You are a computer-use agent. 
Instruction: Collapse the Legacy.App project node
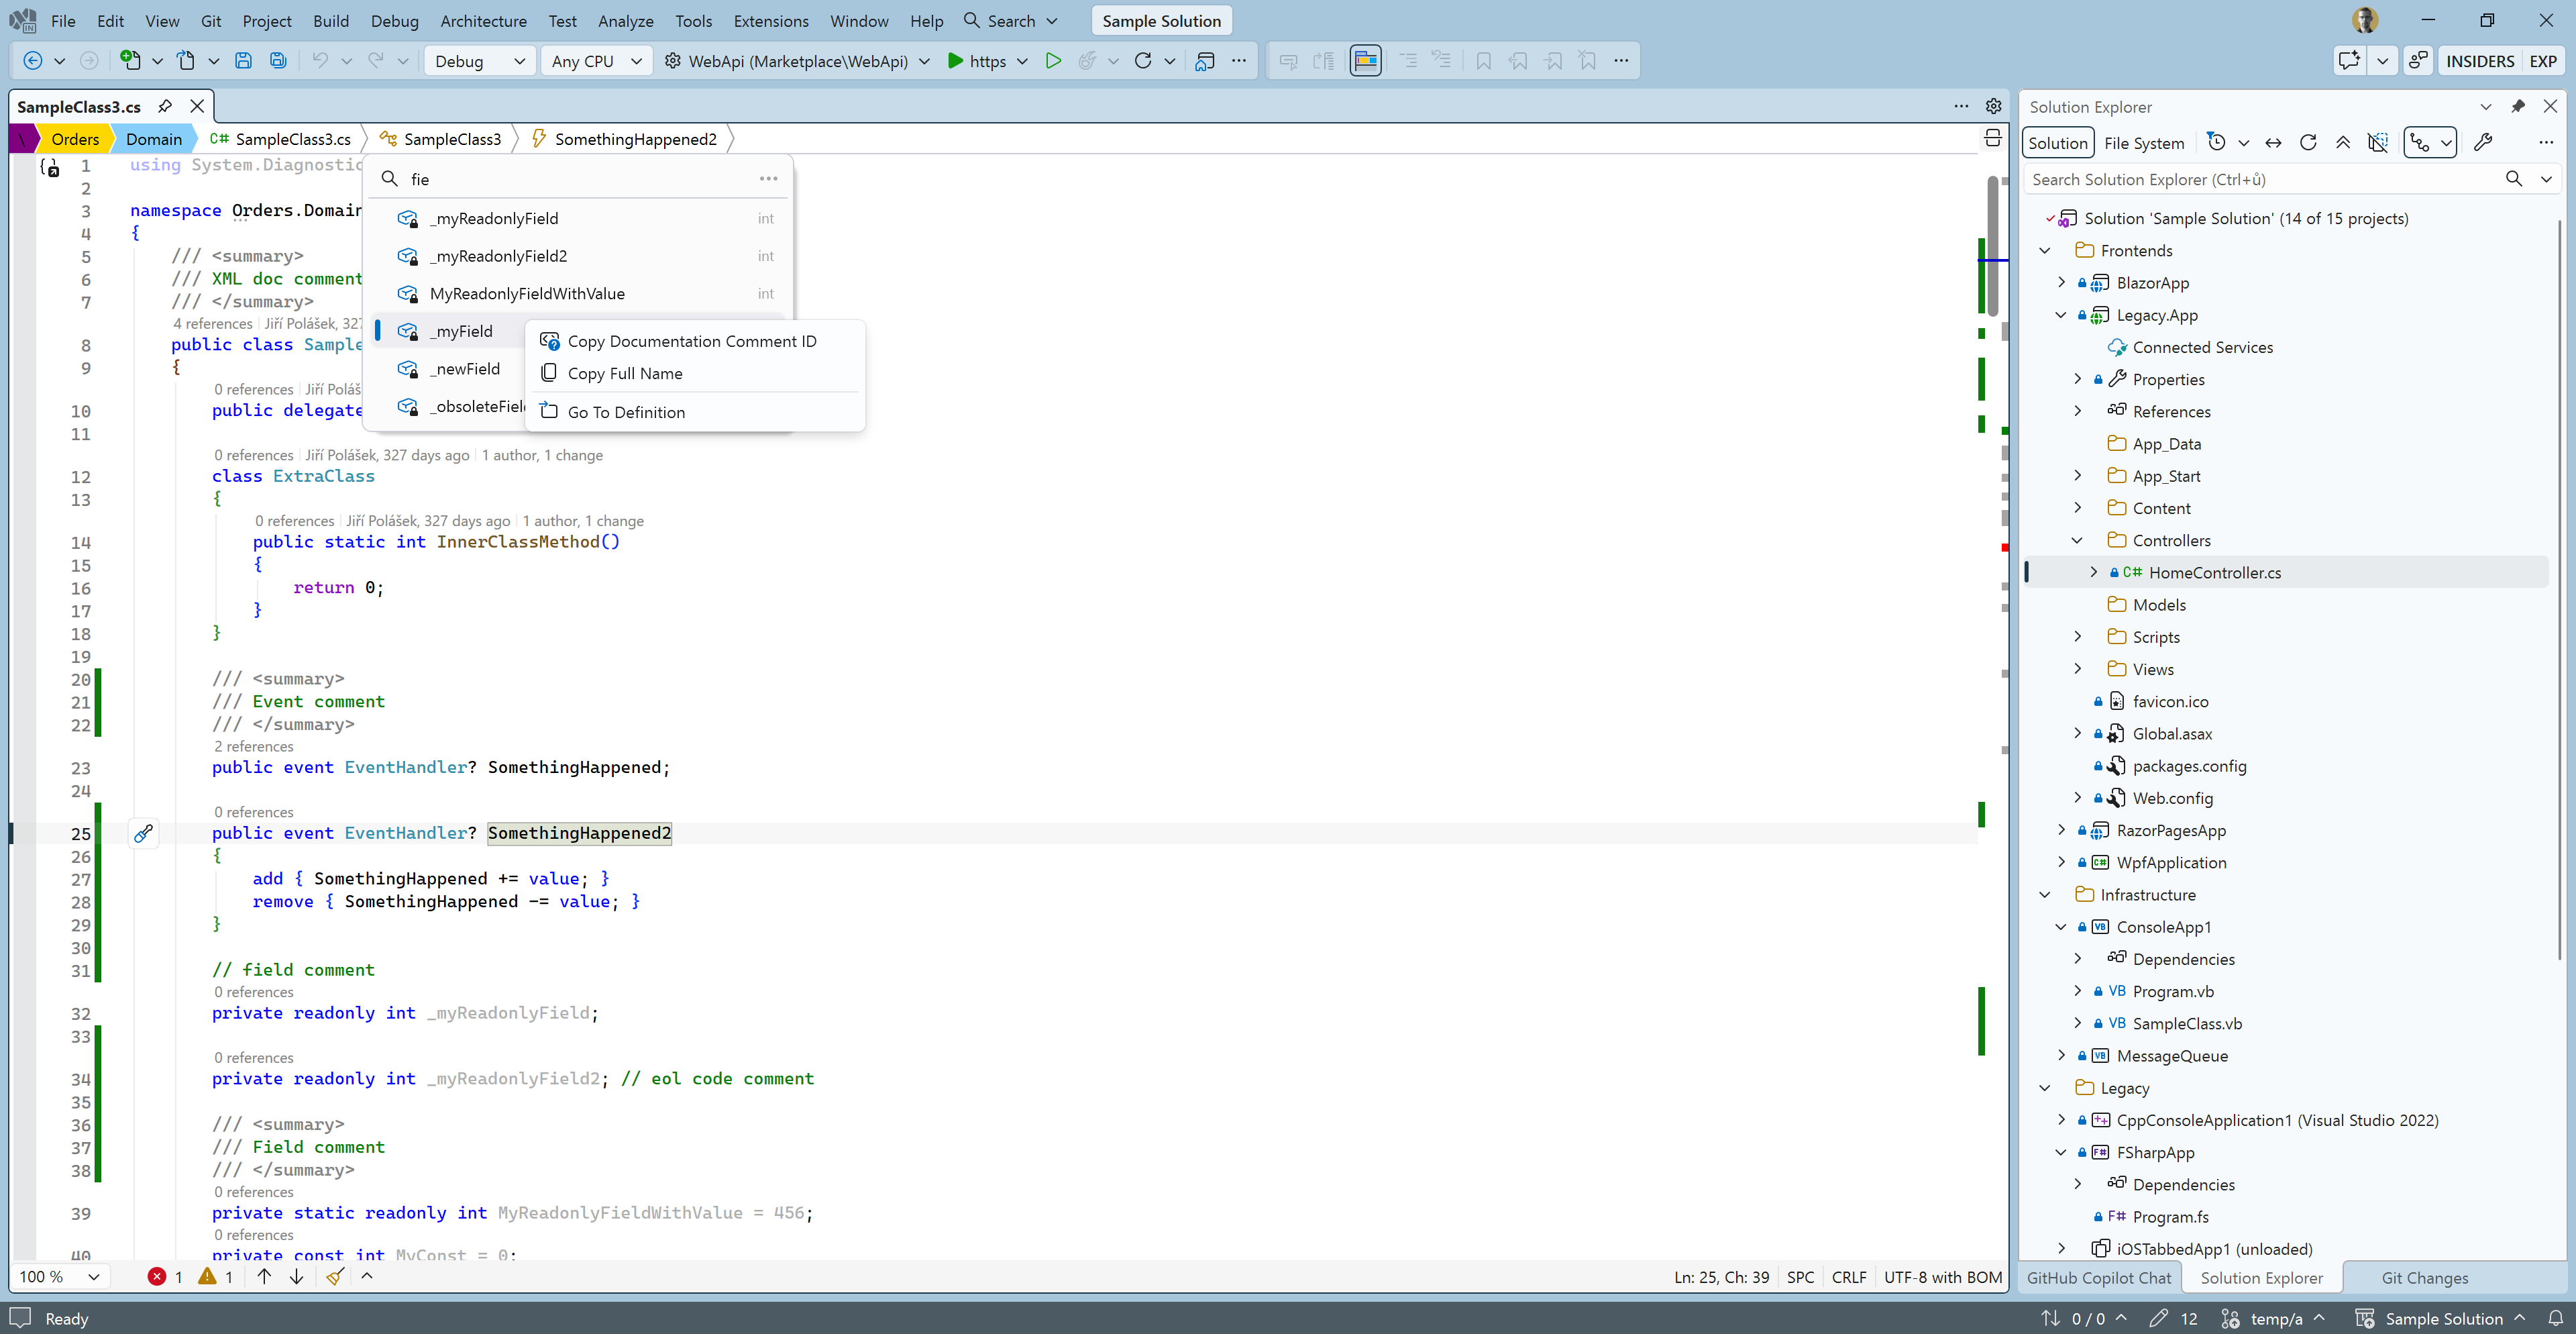(2061, 315)
